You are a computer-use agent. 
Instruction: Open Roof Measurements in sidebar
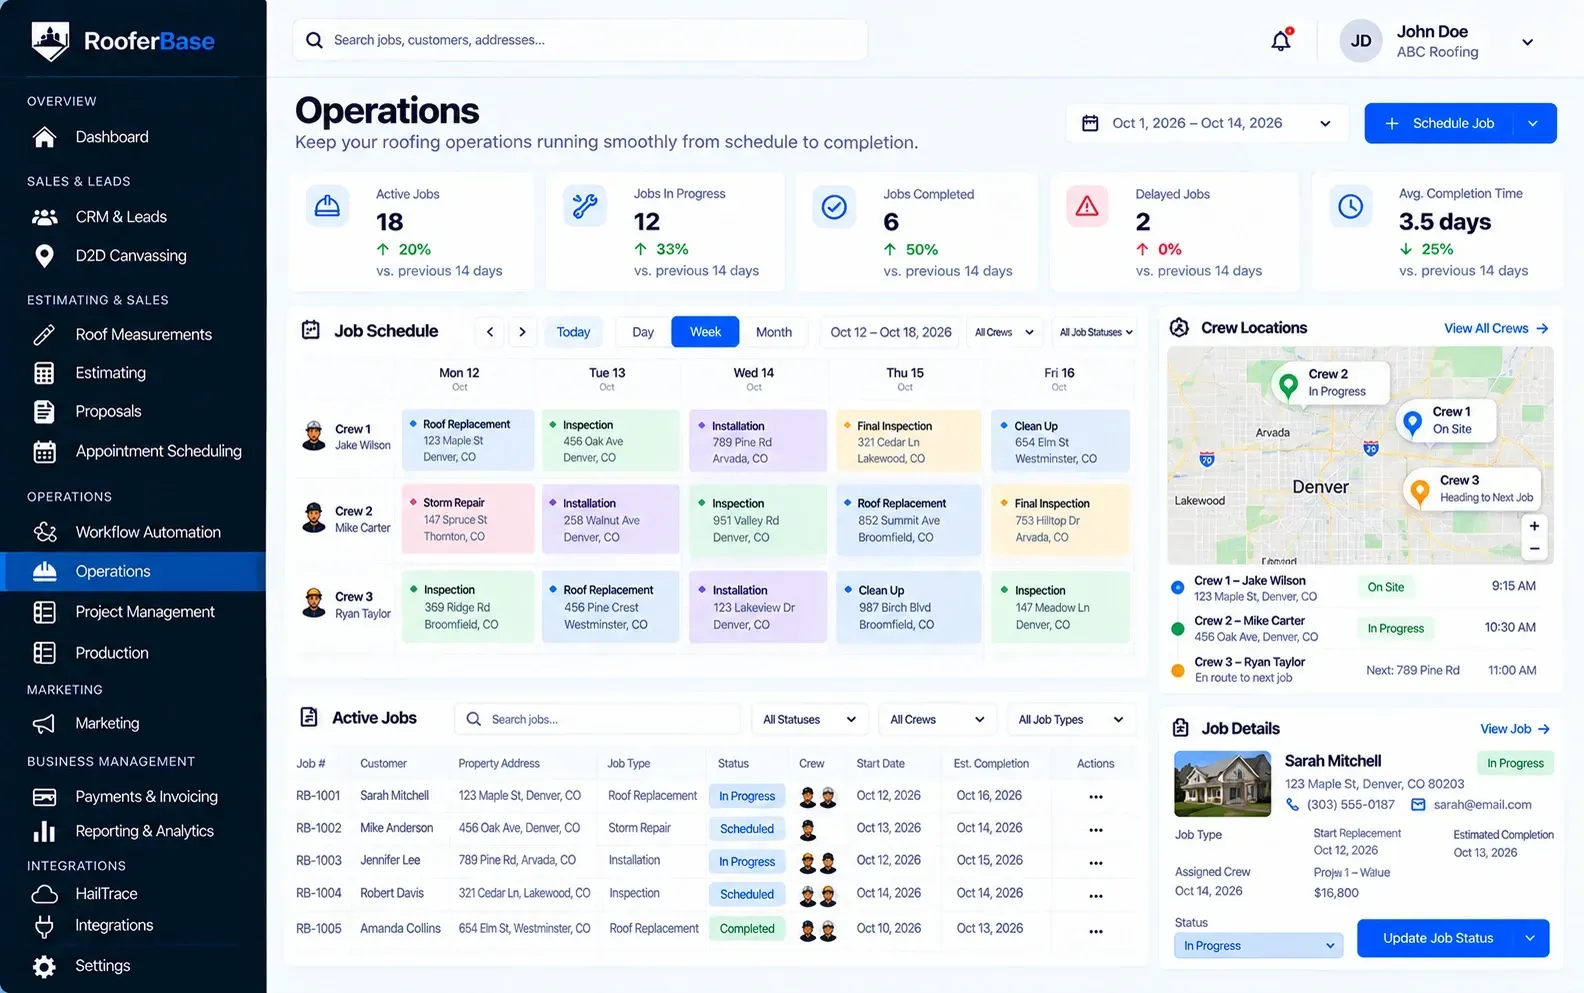click(133, 334)
